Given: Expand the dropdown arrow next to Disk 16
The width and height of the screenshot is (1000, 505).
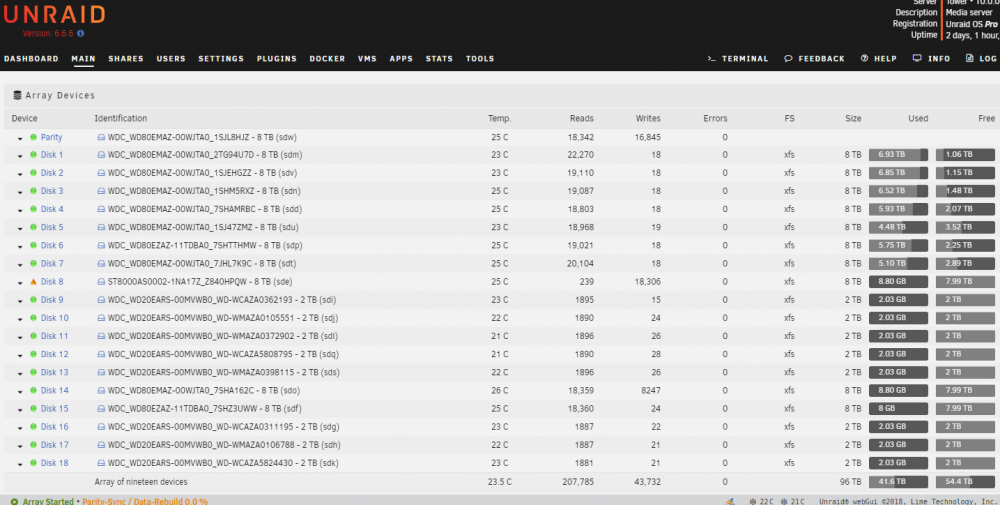Looking at the screenshot, I should click(x=20, y=427).
